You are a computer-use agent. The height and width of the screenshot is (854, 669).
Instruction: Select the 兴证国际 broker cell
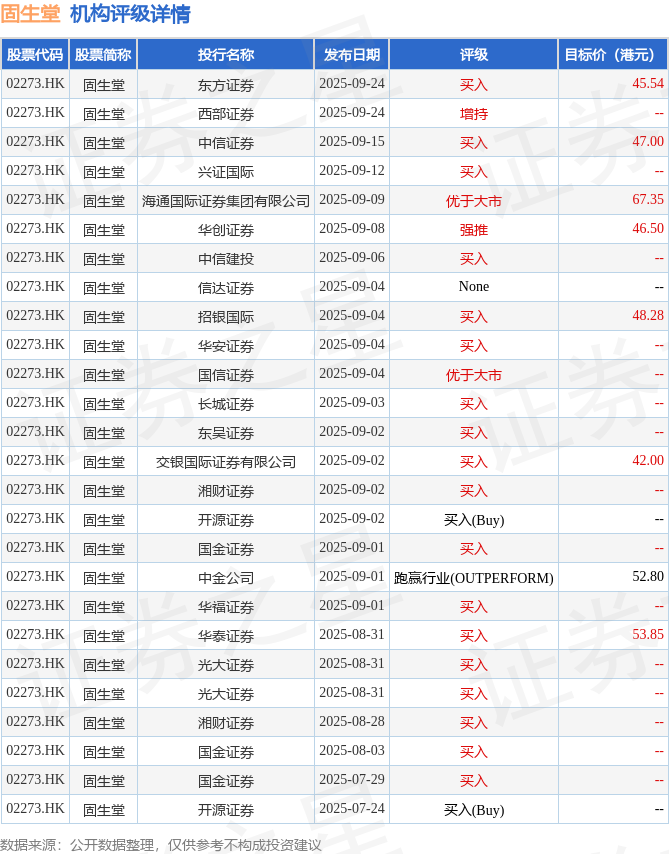[x=226, y=171]
